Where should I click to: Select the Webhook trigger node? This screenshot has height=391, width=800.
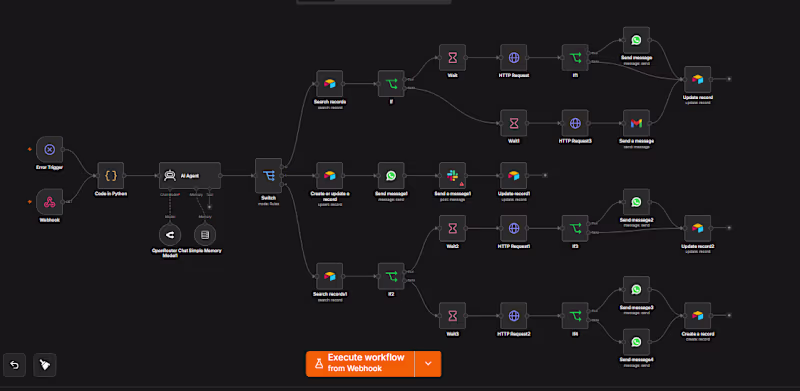(49, 202)
